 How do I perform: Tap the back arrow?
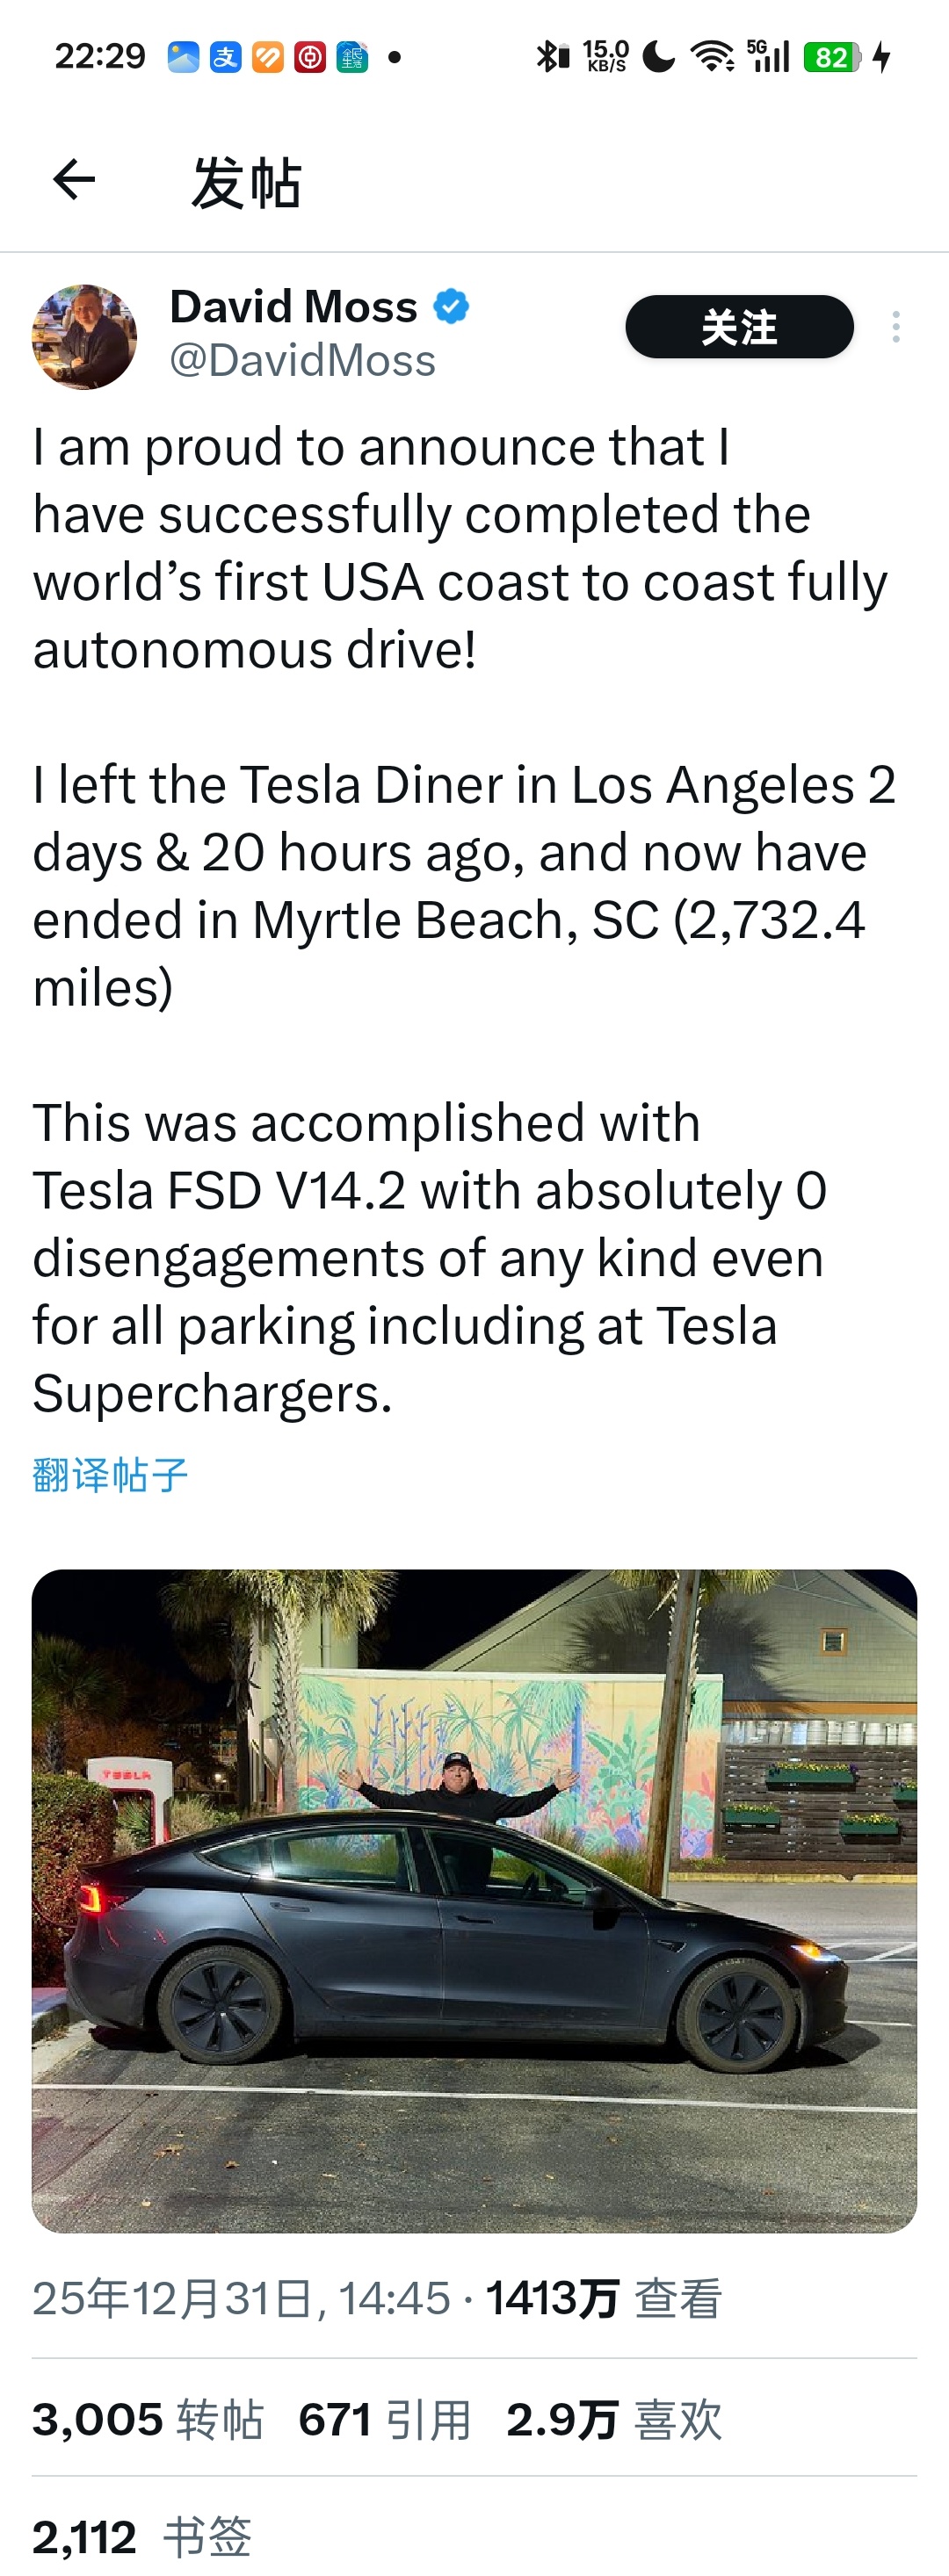tap(74, 180)
